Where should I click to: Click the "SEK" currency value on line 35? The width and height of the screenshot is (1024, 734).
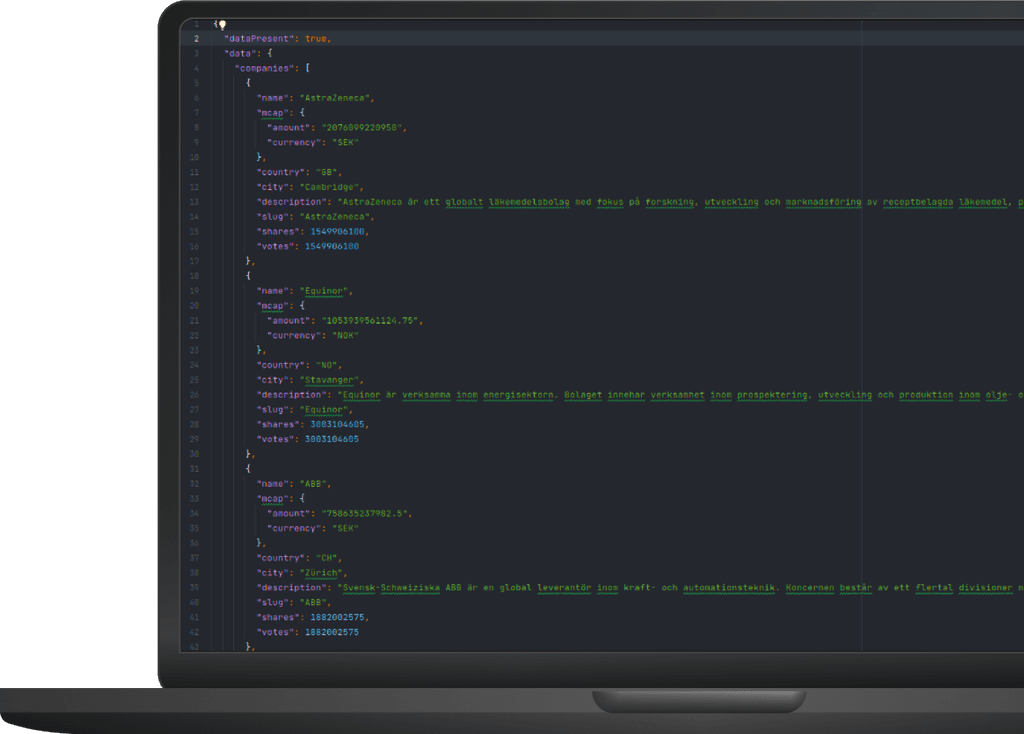(345, 528)
